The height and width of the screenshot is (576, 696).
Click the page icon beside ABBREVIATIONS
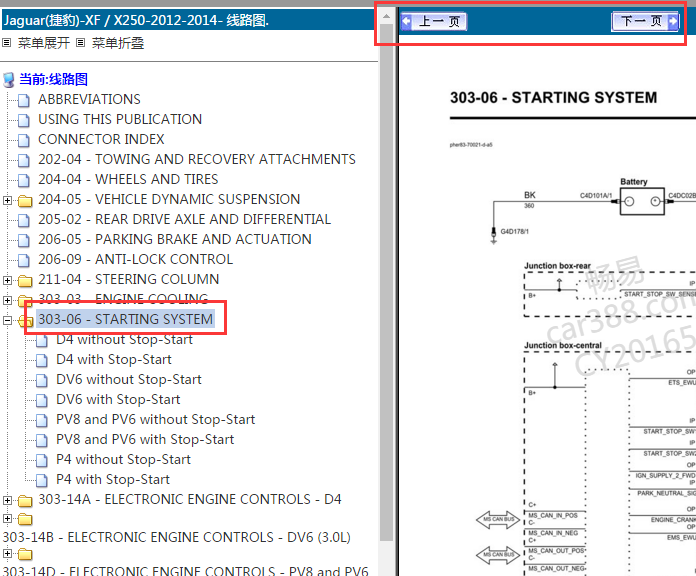pyautogui.click(x=24, y=100)
